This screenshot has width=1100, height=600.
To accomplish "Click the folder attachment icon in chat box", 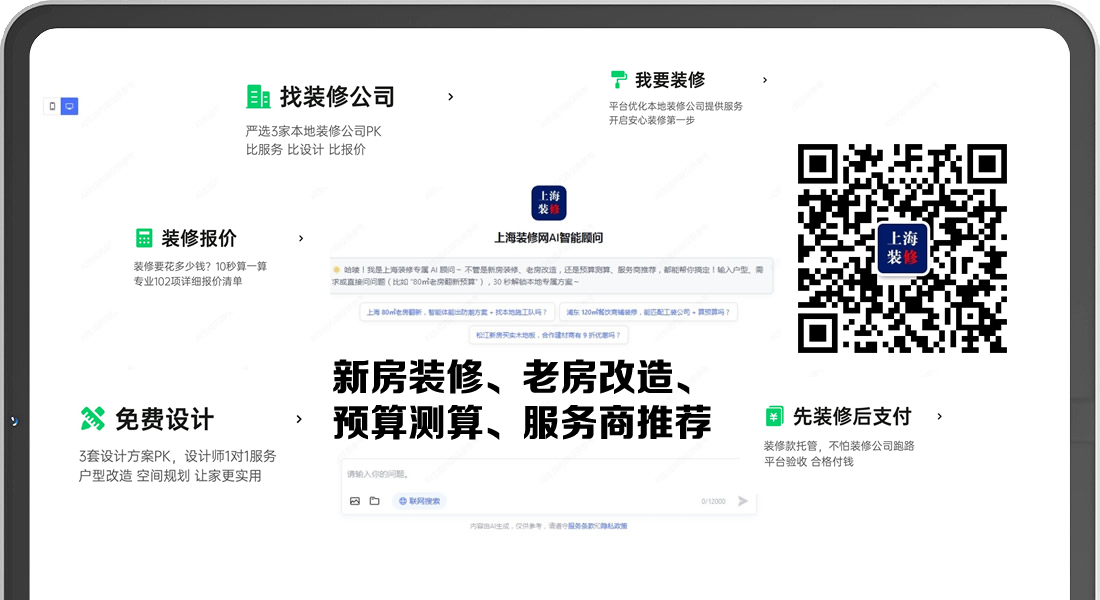I will click(374, 501).
